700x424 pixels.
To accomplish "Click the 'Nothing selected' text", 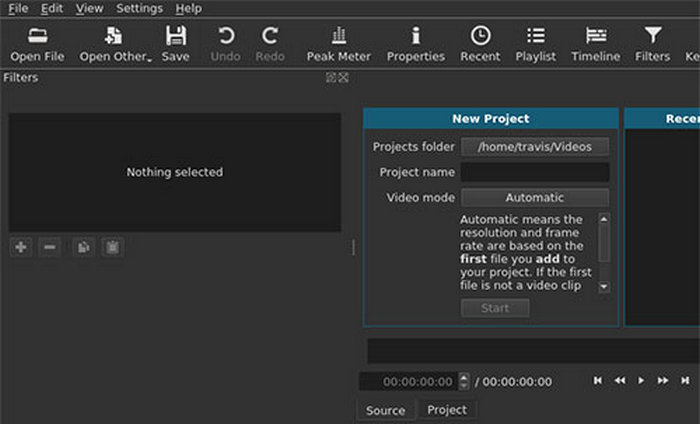I will coord(175,172).
